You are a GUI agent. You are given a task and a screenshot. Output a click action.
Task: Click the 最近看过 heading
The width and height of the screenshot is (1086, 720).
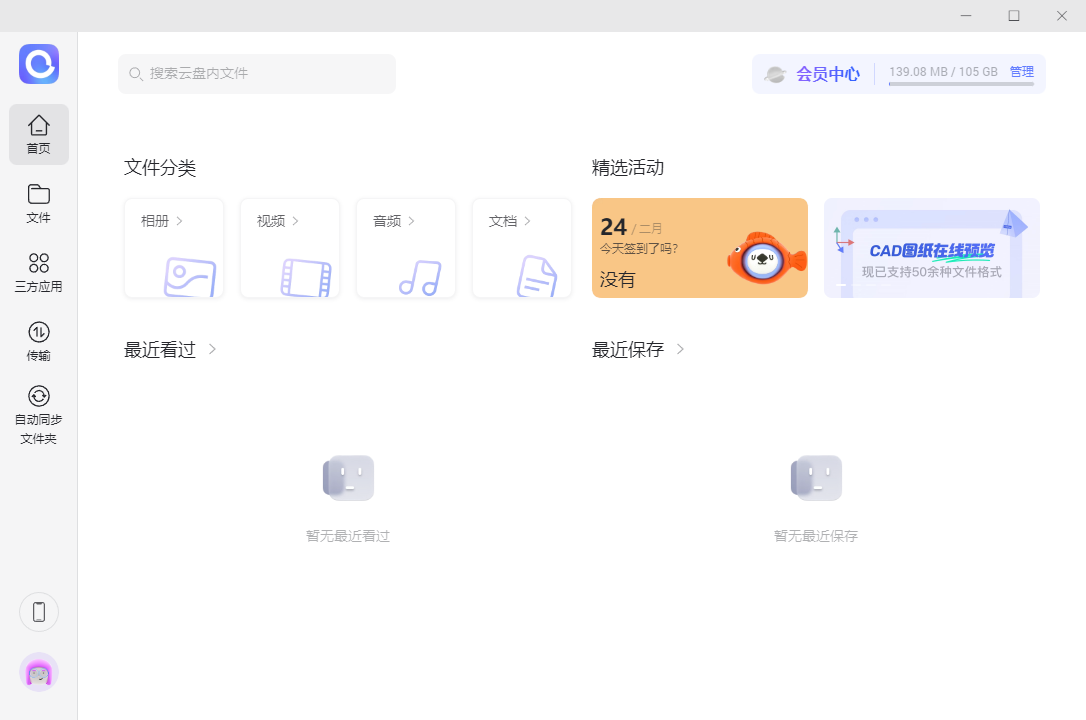tap(160, 350)
